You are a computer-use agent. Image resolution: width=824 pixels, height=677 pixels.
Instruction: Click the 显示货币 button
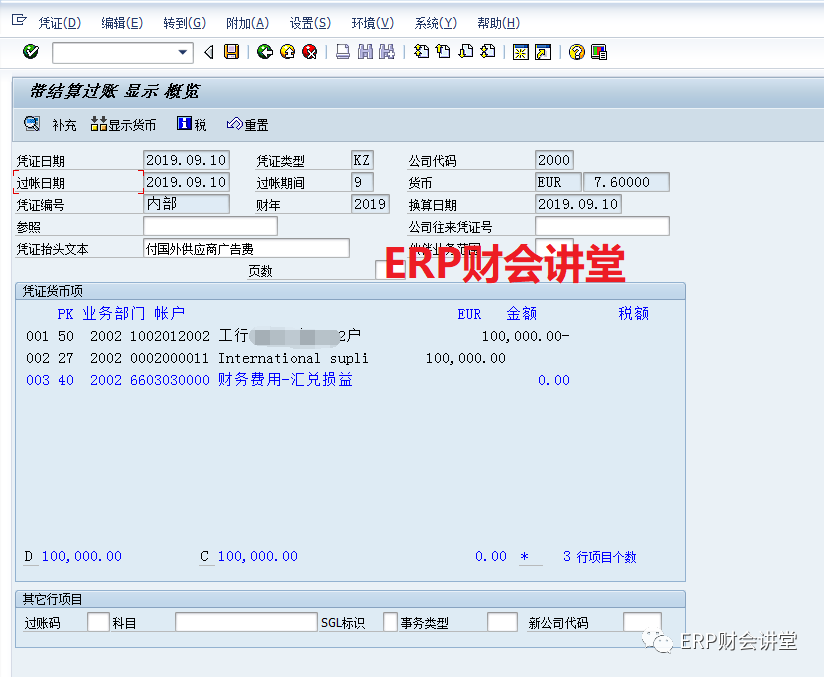(123, 124)
